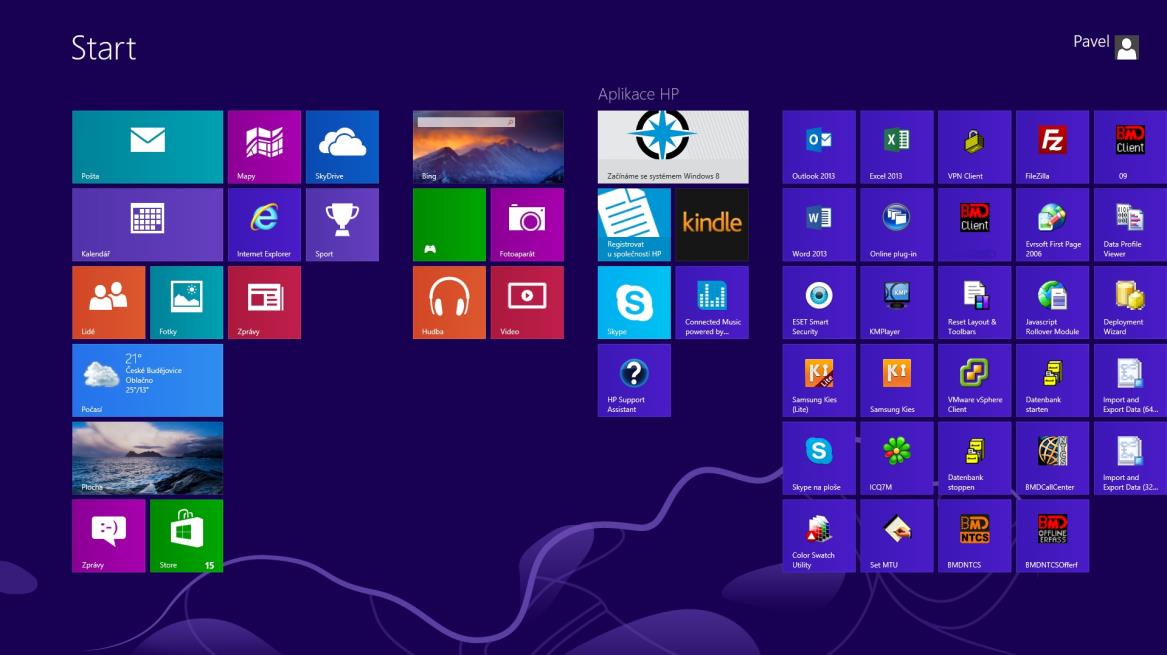Open the Pošta mail tile

click(147, 147)
